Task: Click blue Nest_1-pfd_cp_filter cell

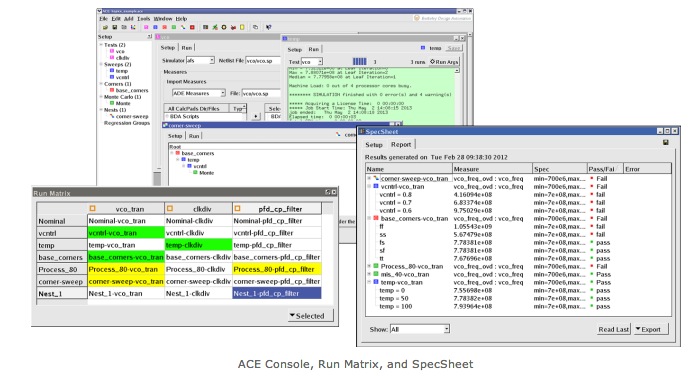Action: pos(277,293)
